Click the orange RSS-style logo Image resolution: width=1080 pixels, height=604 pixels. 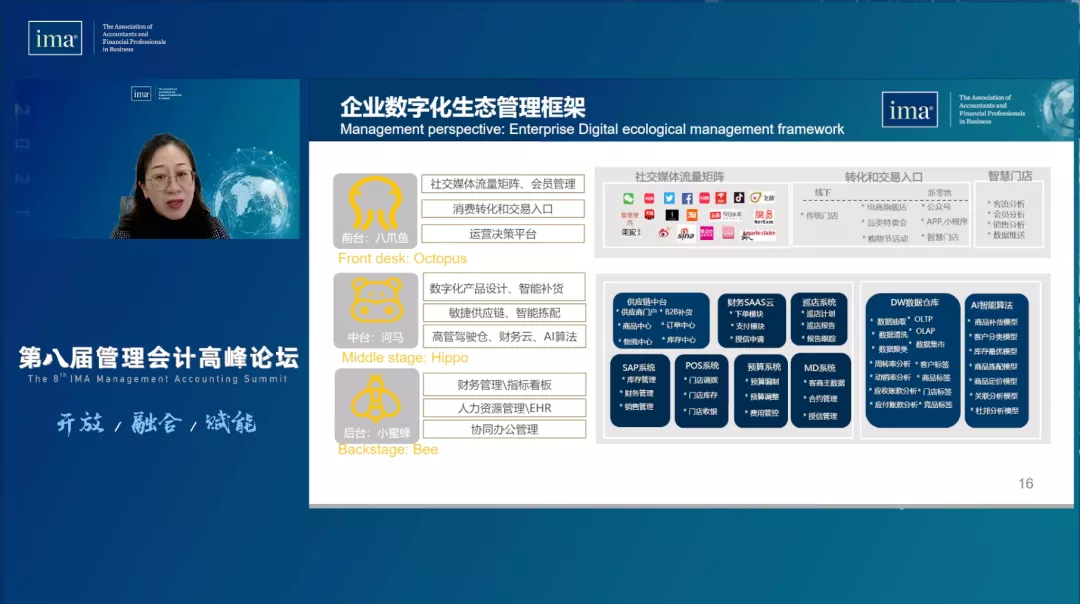coord(692,215)
